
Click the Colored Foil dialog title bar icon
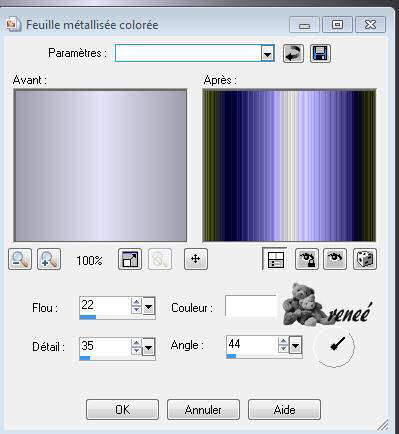point(13,25)
